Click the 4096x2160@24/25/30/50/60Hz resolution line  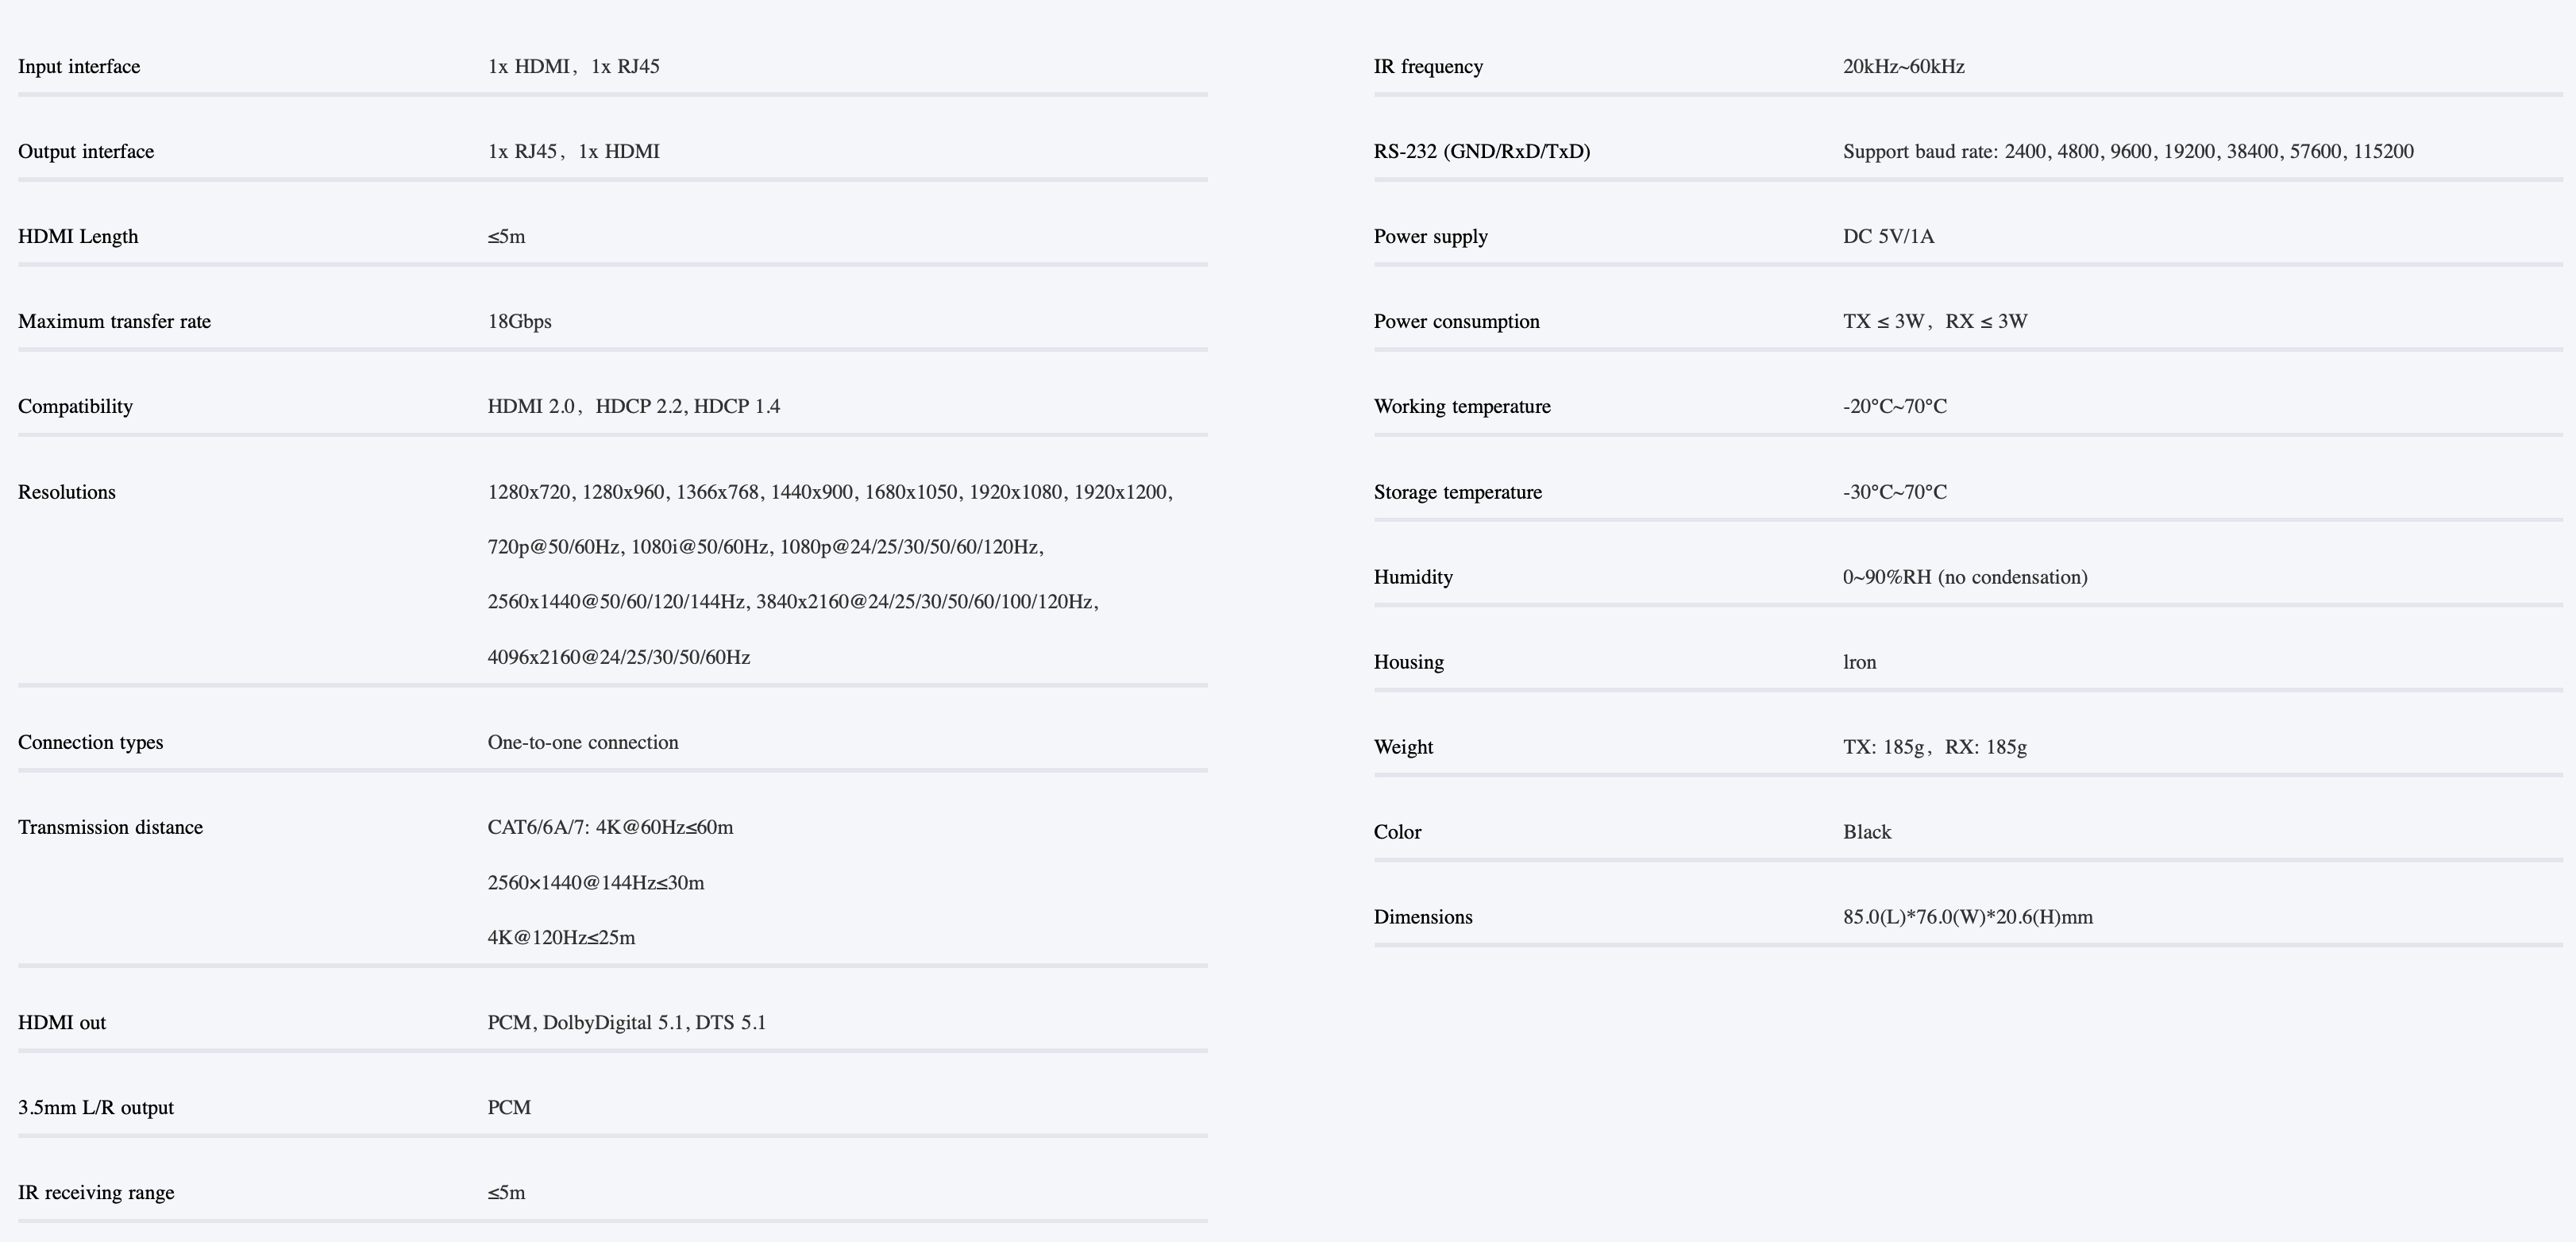pyautogui.click(x=619, y=657)
